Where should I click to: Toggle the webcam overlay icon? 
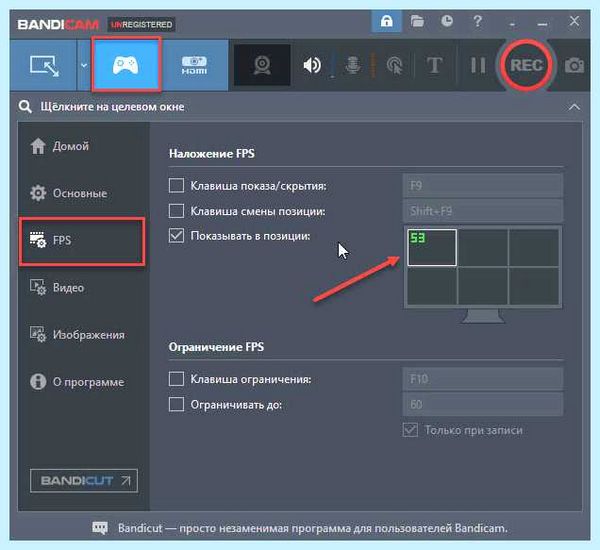[262, 65]
